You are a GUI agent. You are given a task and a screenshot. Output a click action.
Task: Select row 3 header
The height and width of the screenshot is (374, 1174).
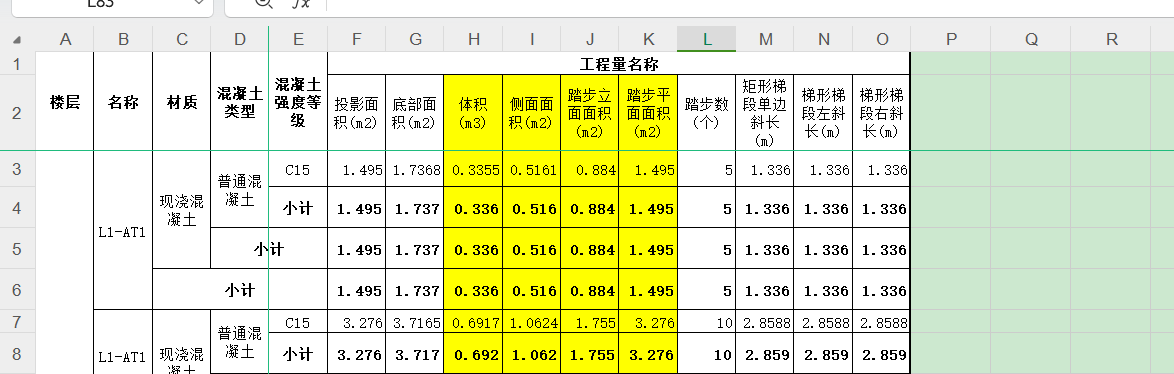pyautogui.click(x=17, y=169)
